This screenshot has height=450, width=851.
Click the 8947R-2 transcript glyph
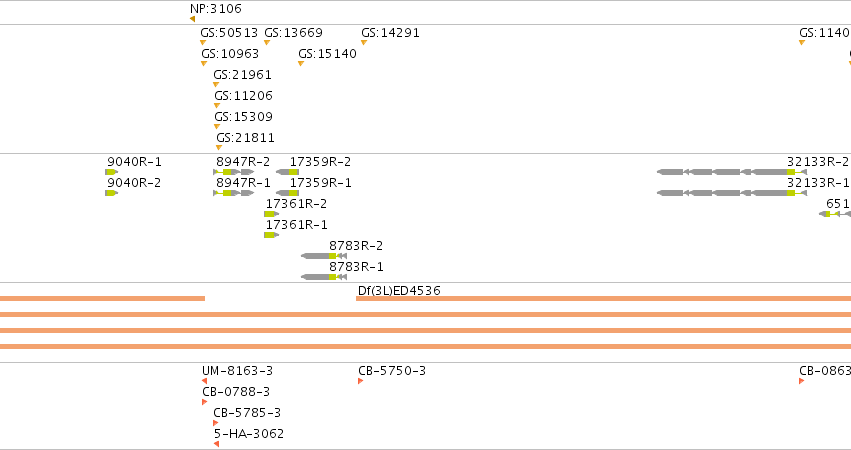point(234,172)
